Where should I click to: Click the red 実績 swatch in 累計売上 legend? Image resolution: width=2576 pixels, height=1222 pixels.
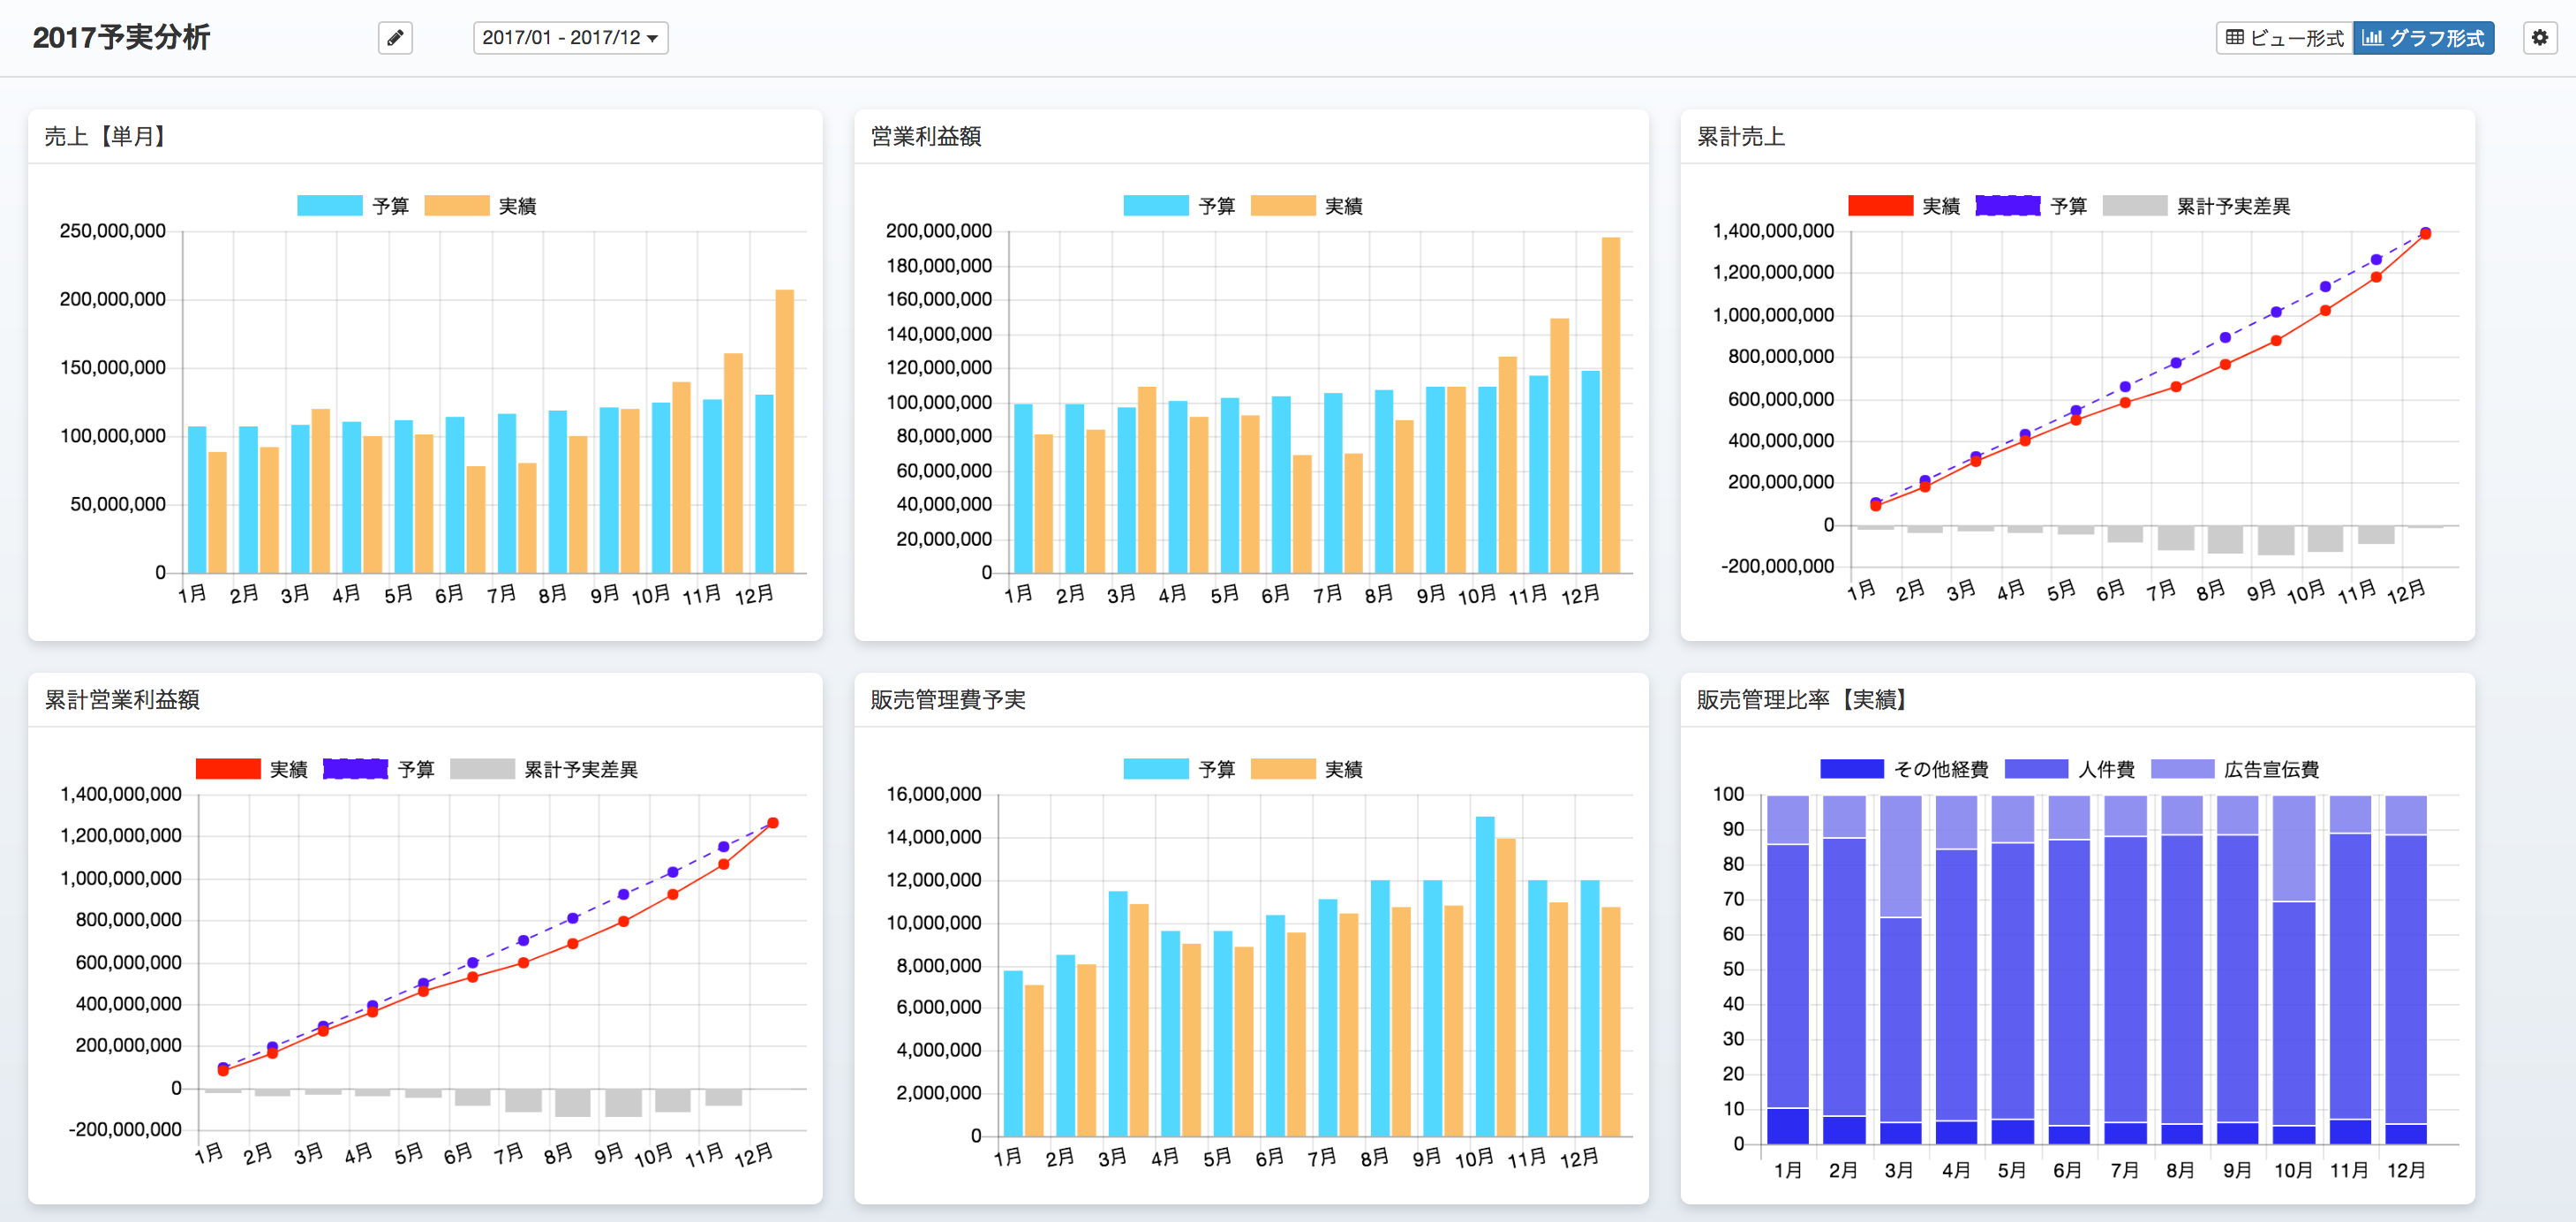tap(1880, 206)
